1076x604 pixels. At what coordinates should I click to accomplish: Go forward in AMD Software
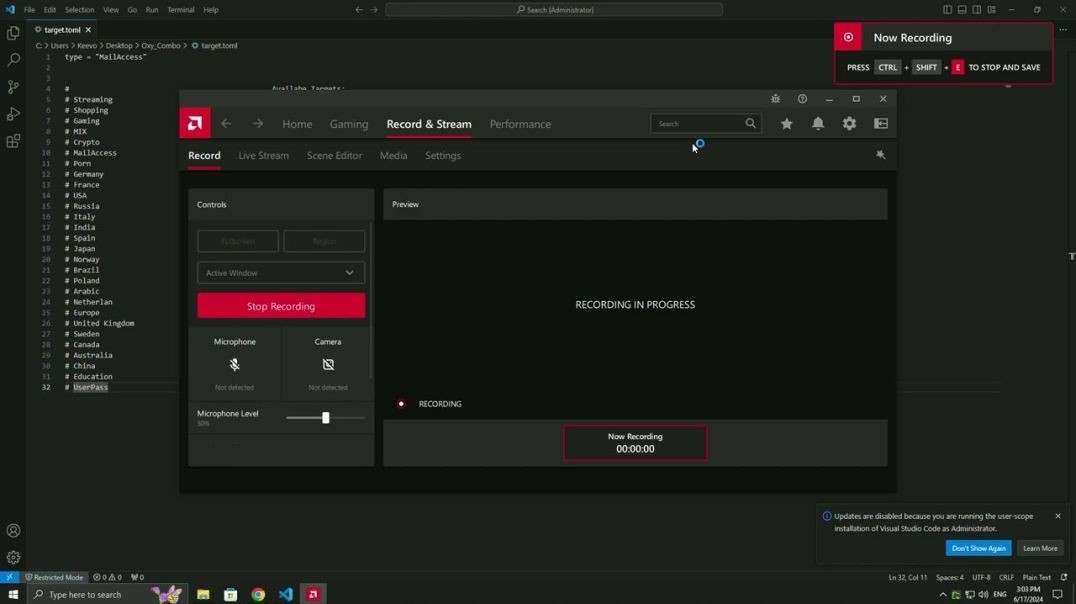tap(257, 124)
